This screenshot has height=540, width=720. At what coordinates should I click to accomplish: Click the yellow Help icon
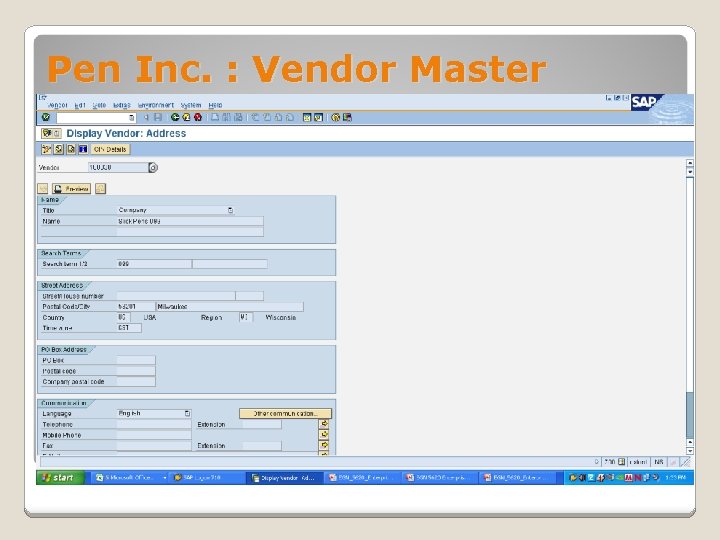(x=336, y=117)
